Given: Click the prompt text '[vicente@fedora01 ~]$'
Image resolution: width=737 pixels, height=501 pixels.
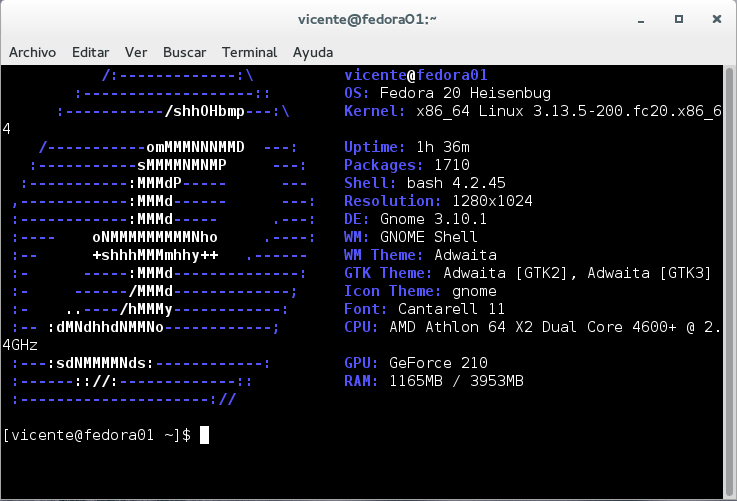Looking at the screenshot, I should pyautogui.click(x=97, y=435).
